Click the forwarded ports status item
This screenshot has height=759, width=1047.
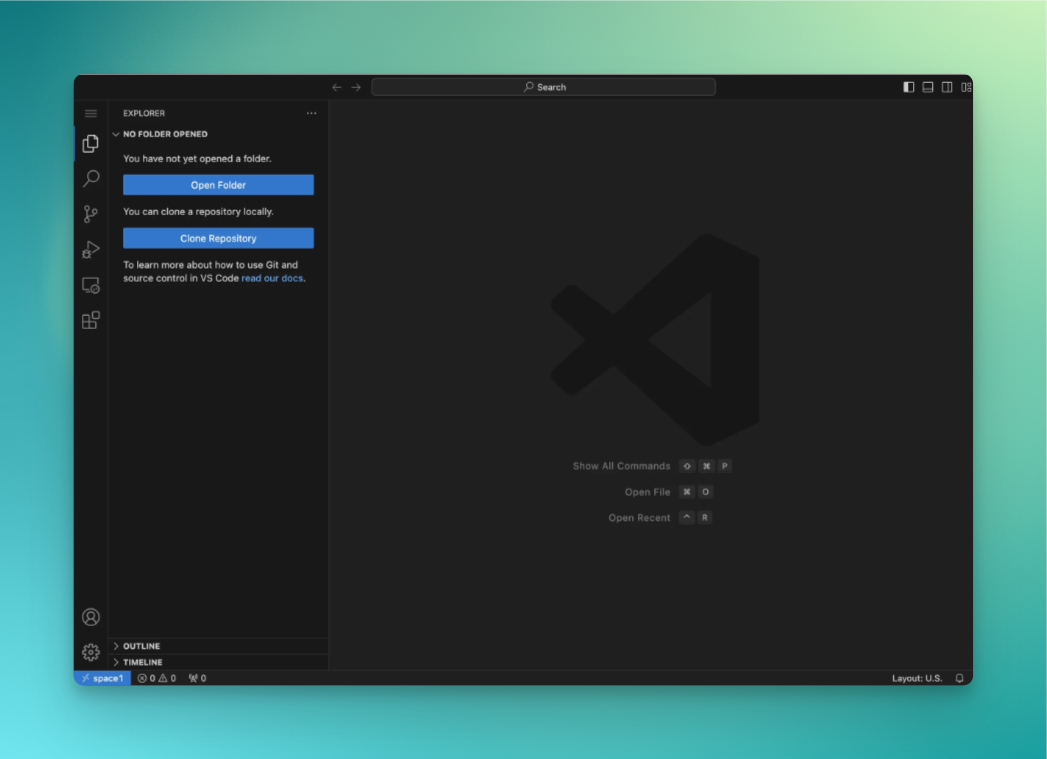pyautogui.click(x=197, y=678)
